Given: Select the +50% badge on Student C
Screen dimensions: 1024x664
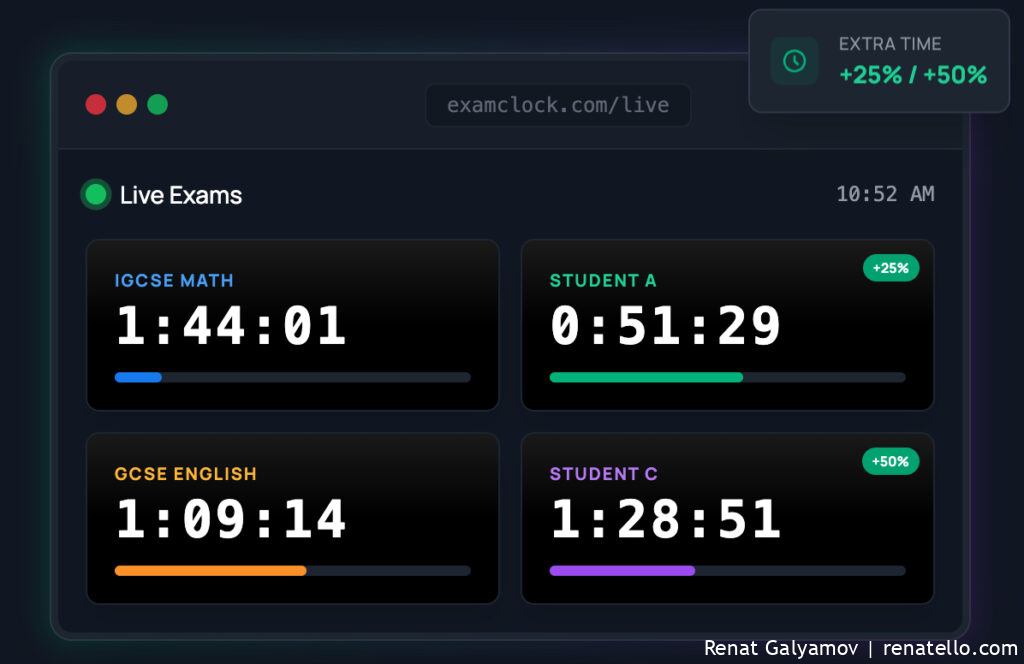Looking at the screenshot, I should pyautogui.click(x=890, y=461).
